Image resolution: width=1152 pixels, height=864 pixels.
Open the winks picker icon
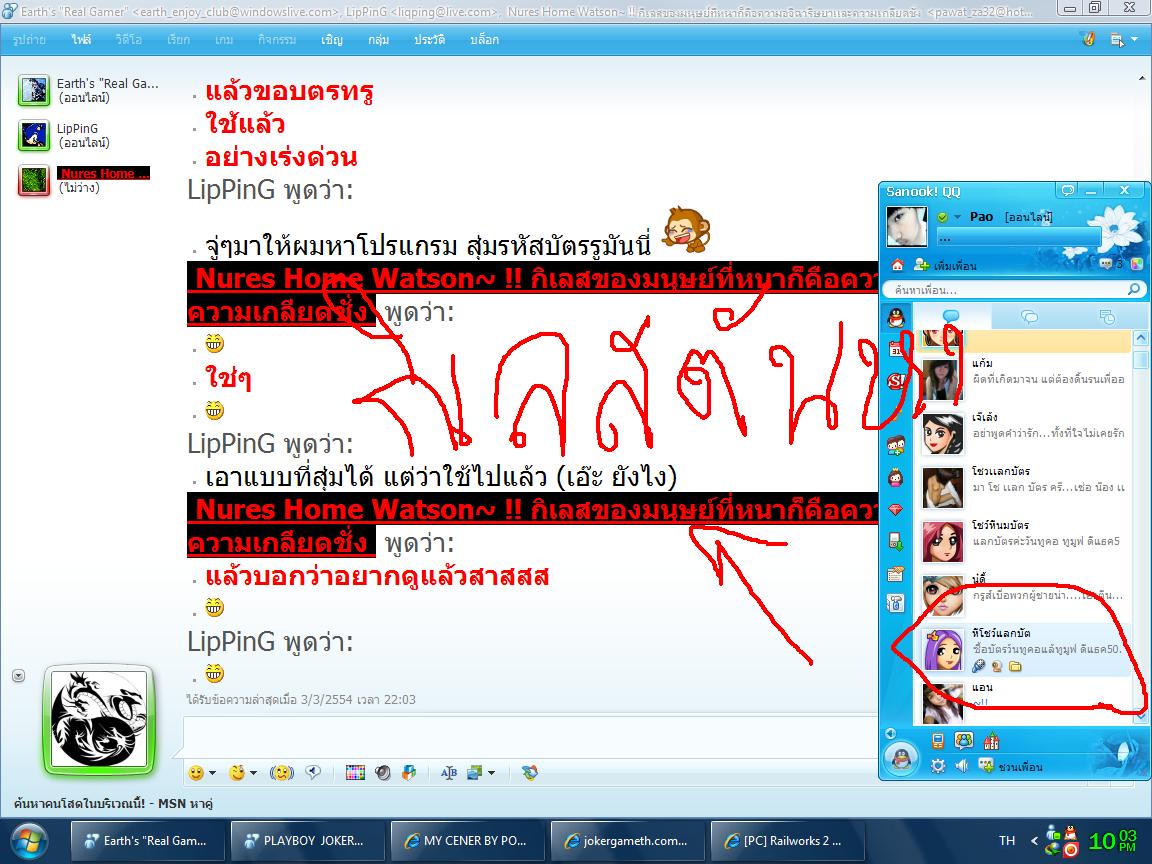pos(237,773)
